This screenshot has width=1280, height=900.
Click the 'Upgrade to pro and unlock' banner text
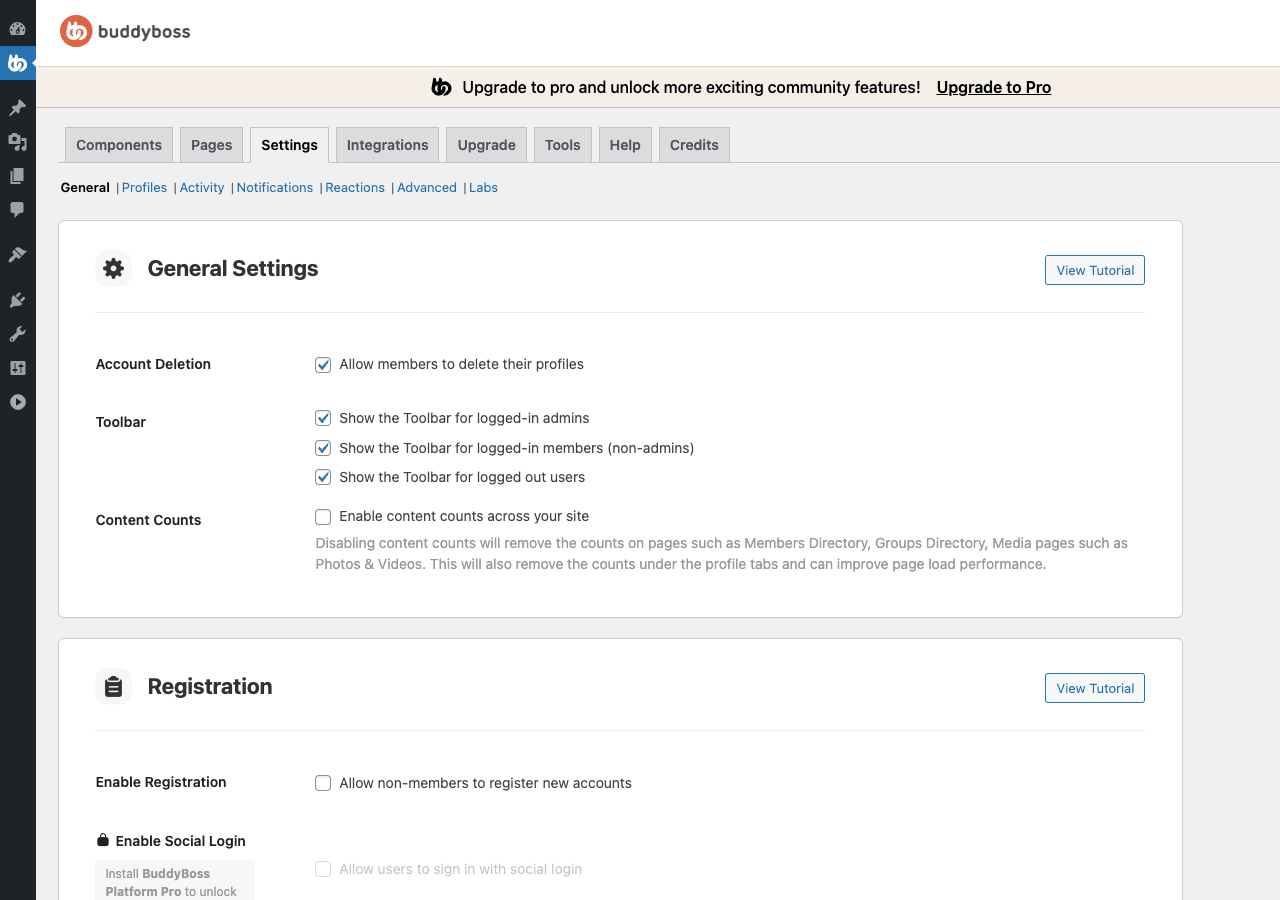click(x=691, y=87)
